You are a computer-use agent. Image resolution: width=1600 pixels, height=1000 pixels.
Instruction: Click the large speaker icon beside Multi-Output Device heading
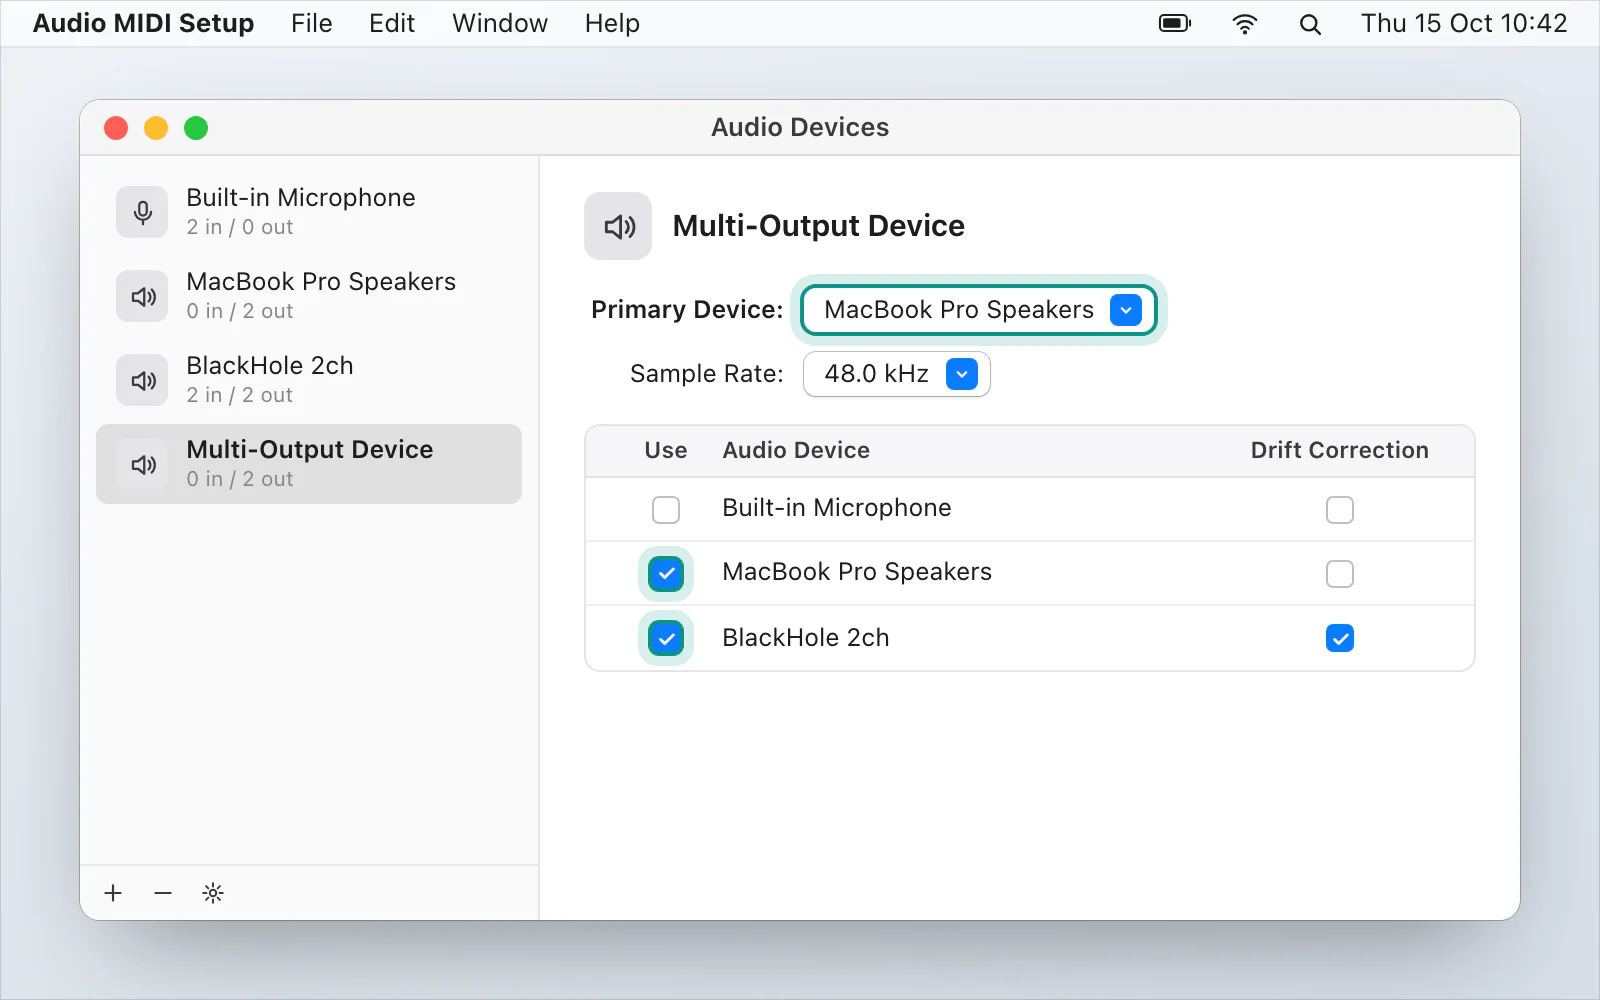[x=618, y=226]
